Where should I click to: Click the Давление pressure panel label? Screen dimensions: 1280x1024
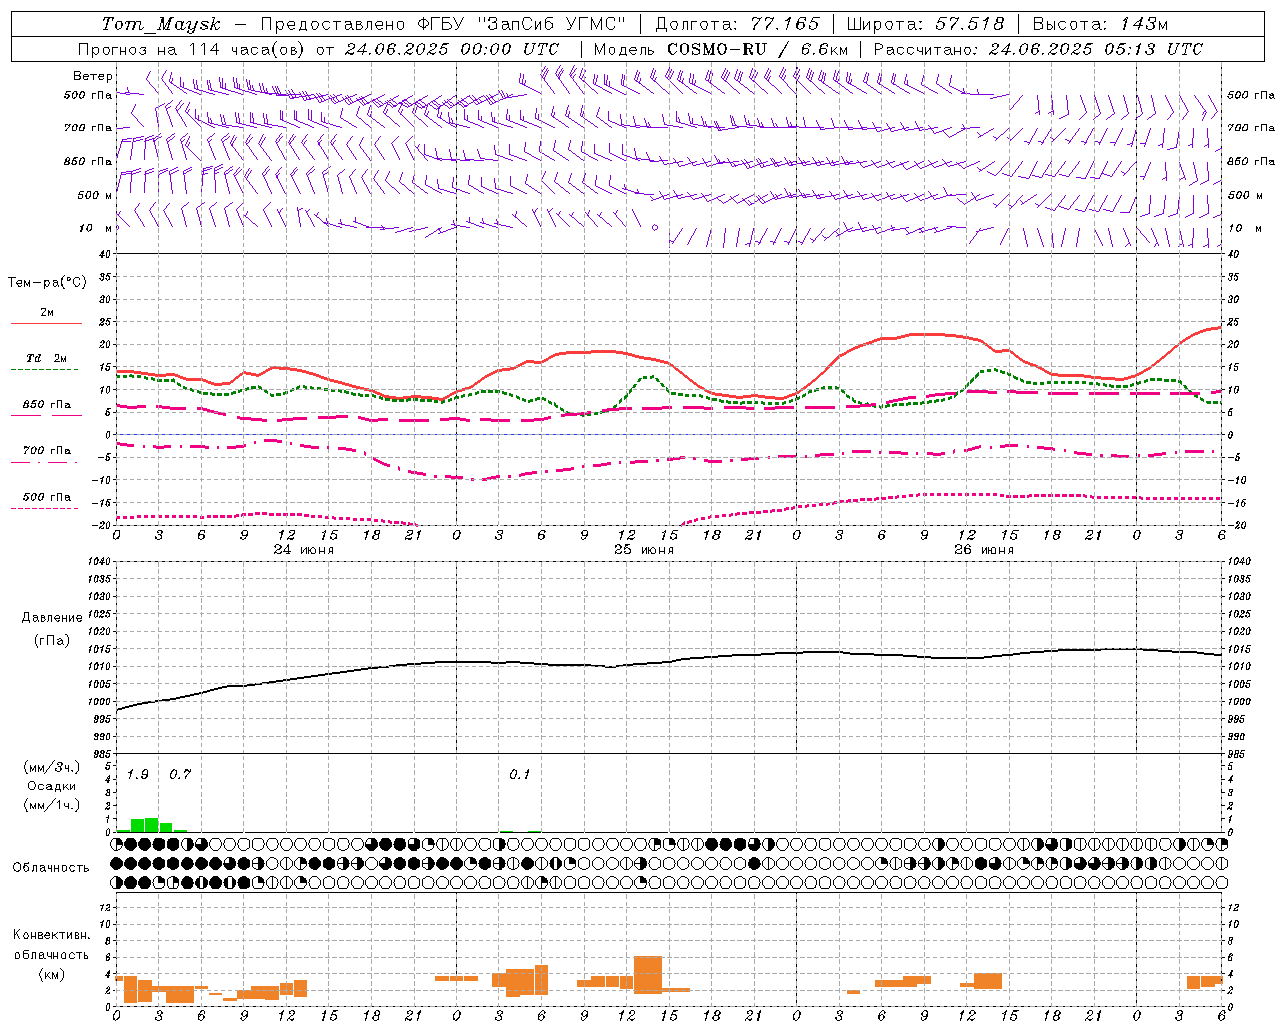coord(52,618)
